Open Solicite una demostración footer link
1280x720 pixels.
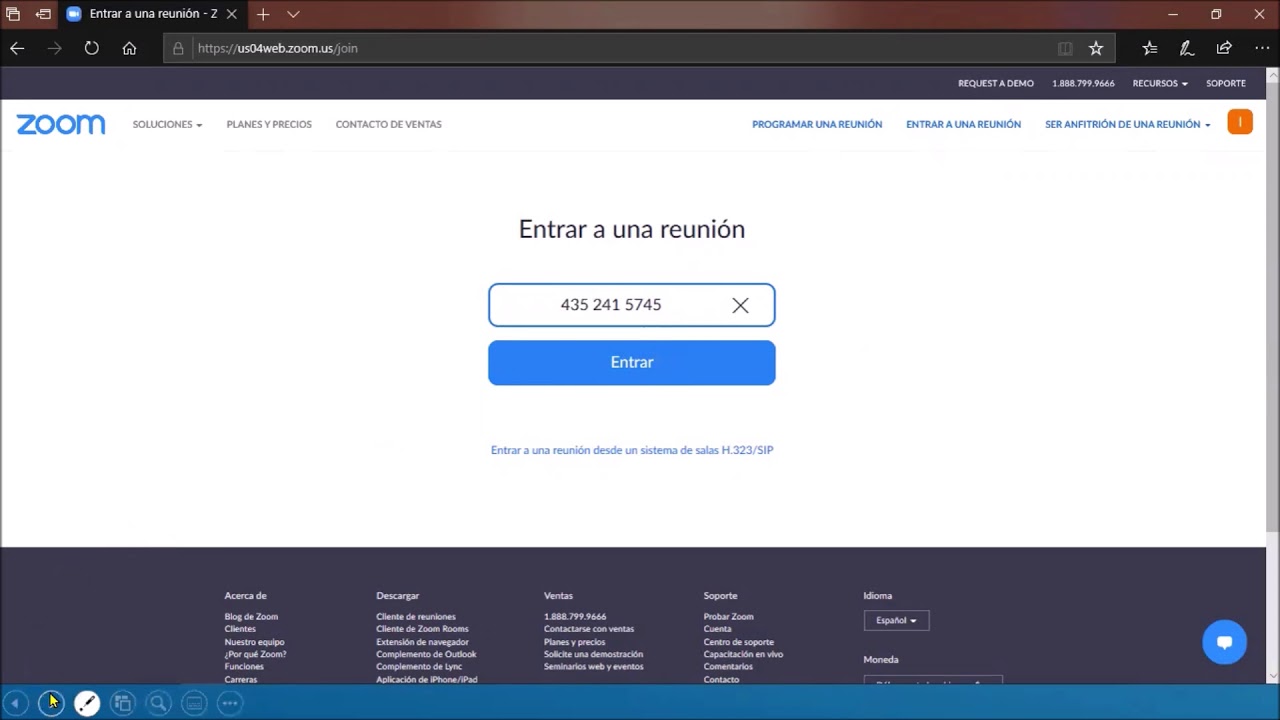[593, 654]
